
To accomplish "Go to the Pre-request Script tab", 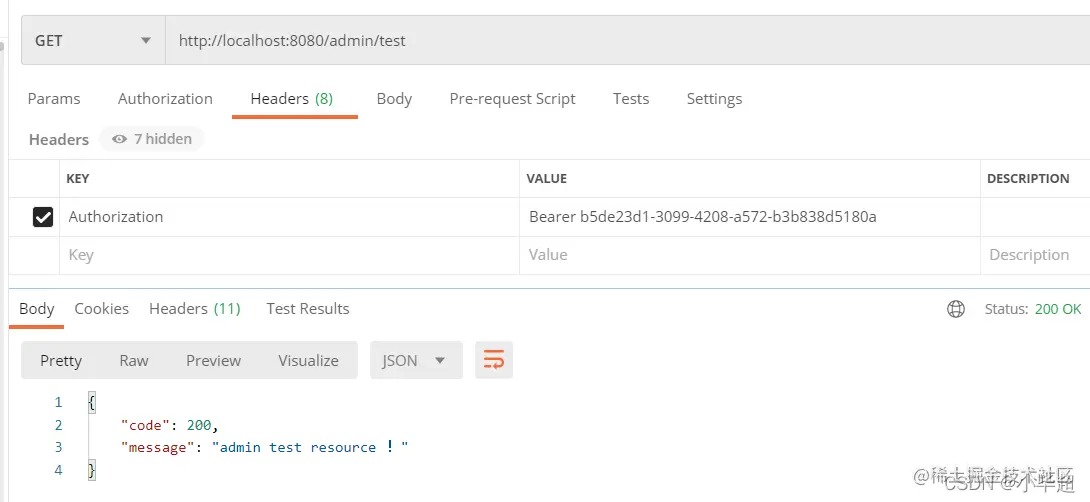I will coord(512,99).
